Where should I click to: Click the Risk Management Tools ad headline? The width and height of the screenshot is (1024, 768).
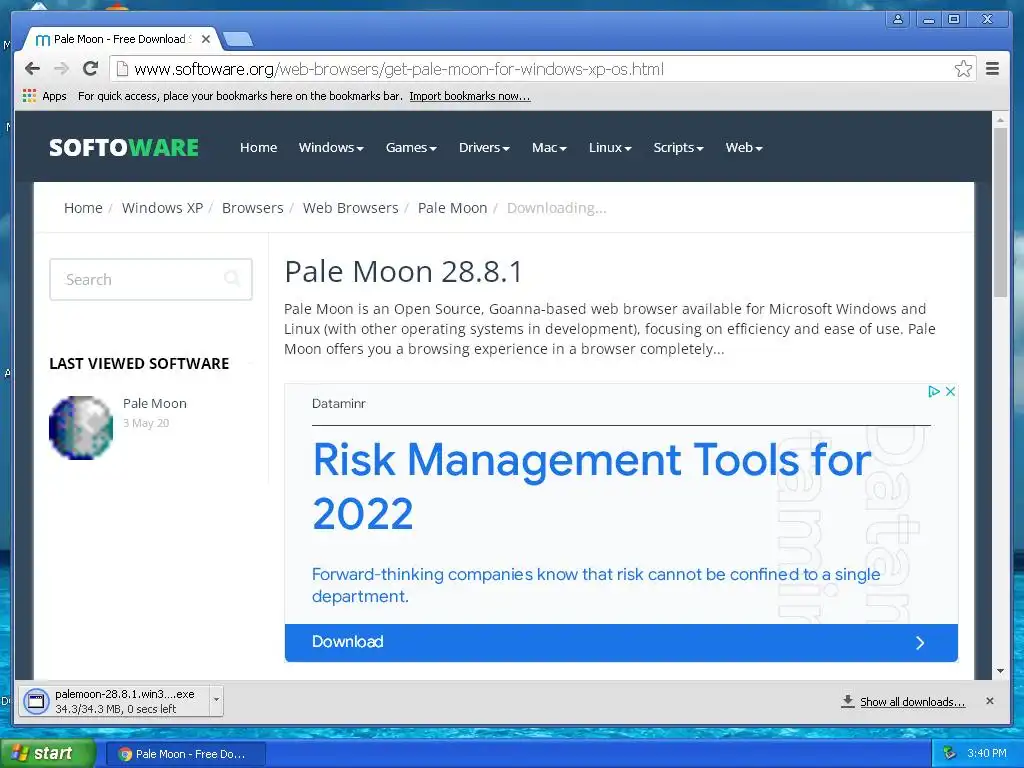pos(592,486)
